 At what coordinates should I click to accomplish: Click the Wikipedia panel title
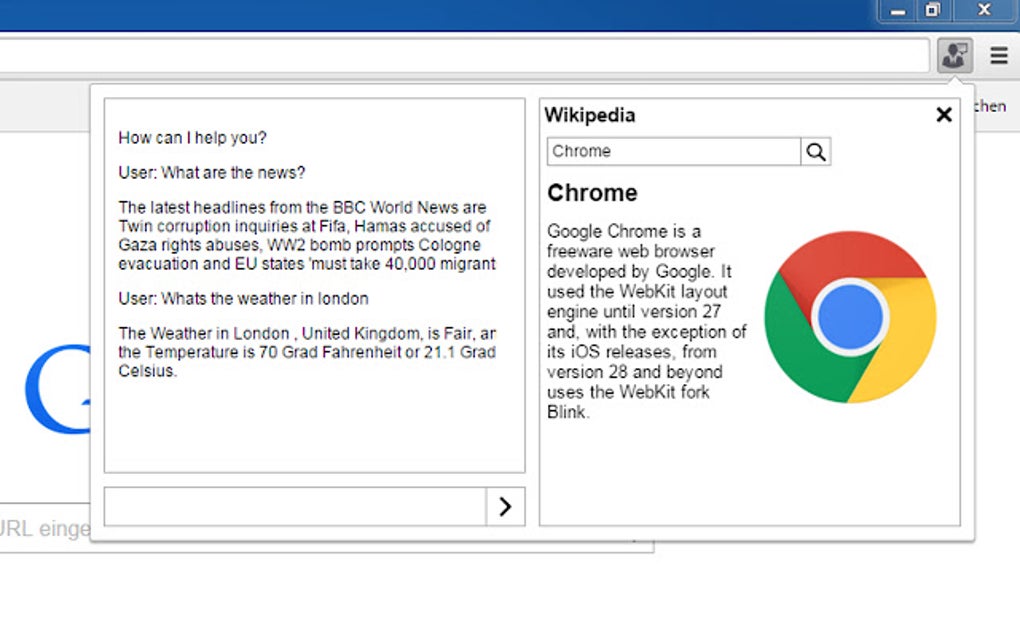[590, 115]
